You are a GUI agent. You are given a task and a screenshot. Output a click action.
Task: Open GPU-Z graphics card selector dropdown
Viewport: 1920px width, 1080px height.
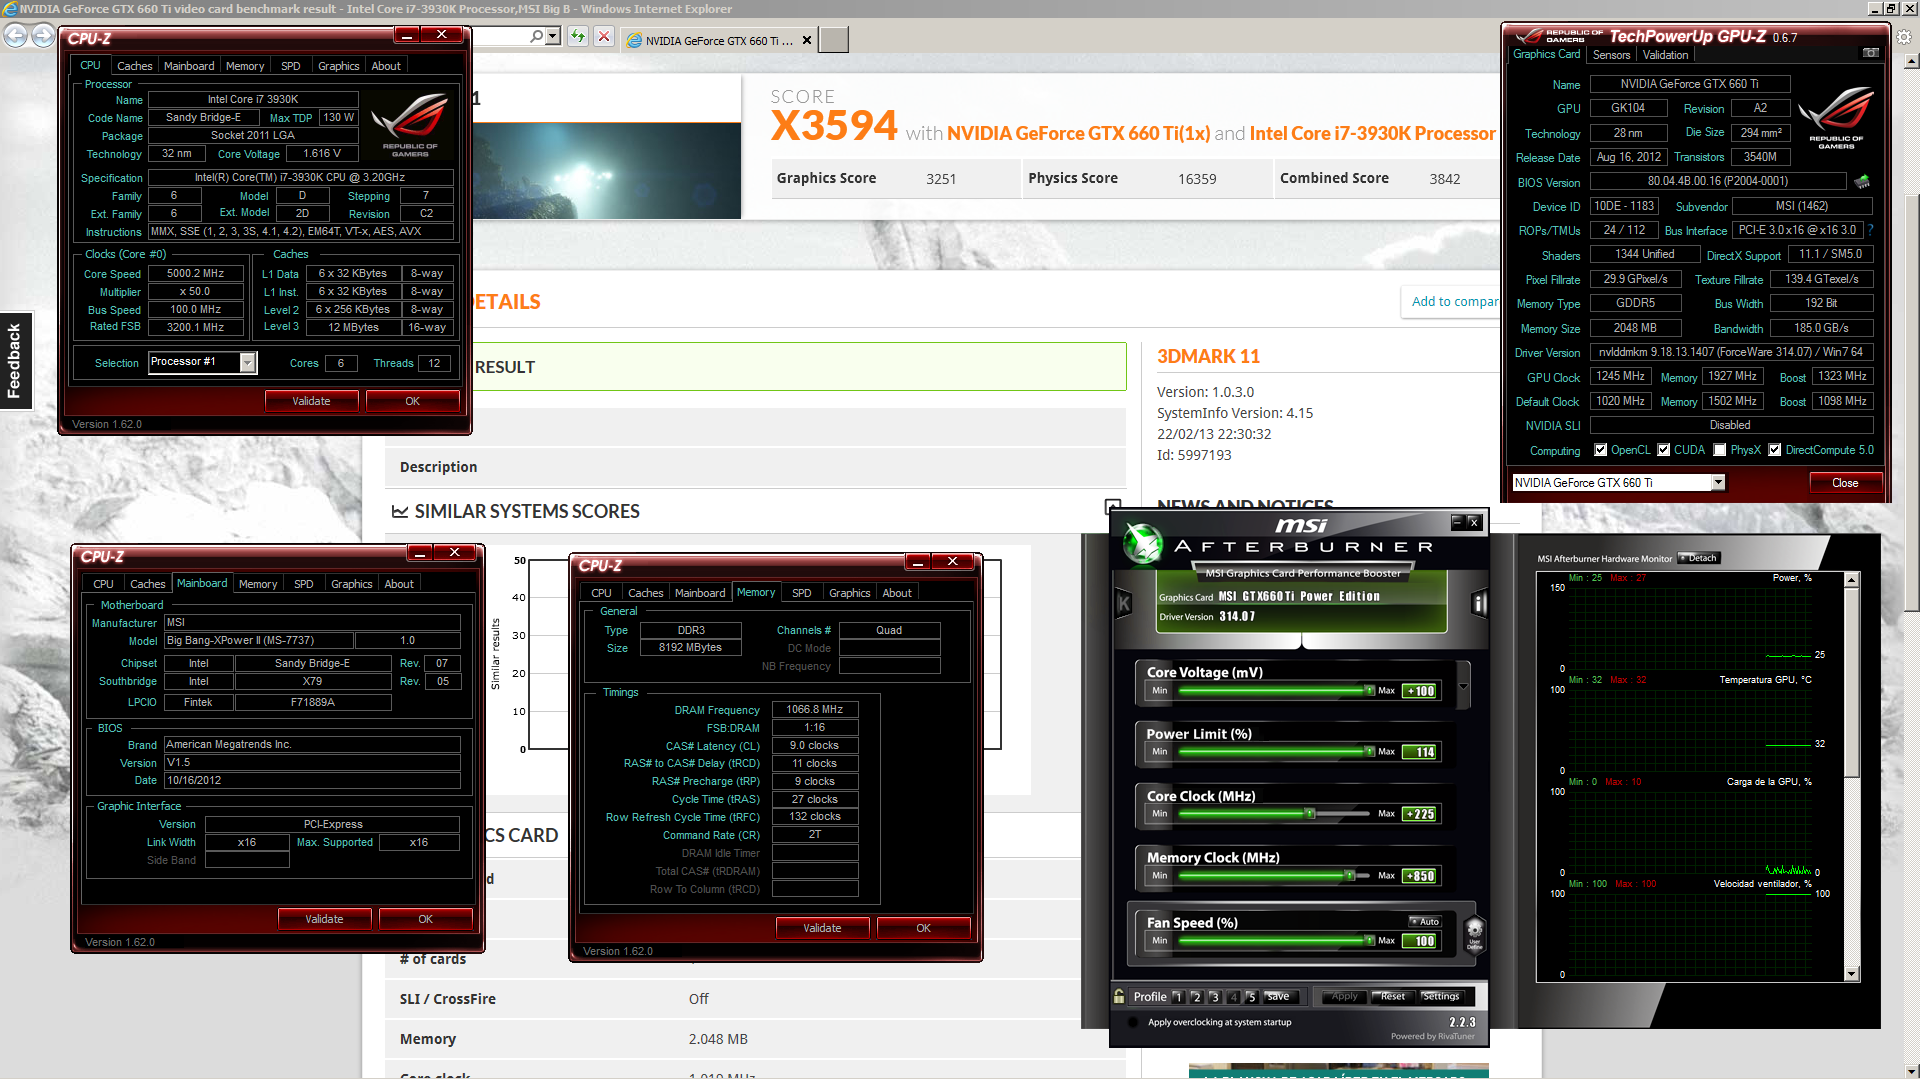(1718, 483)
